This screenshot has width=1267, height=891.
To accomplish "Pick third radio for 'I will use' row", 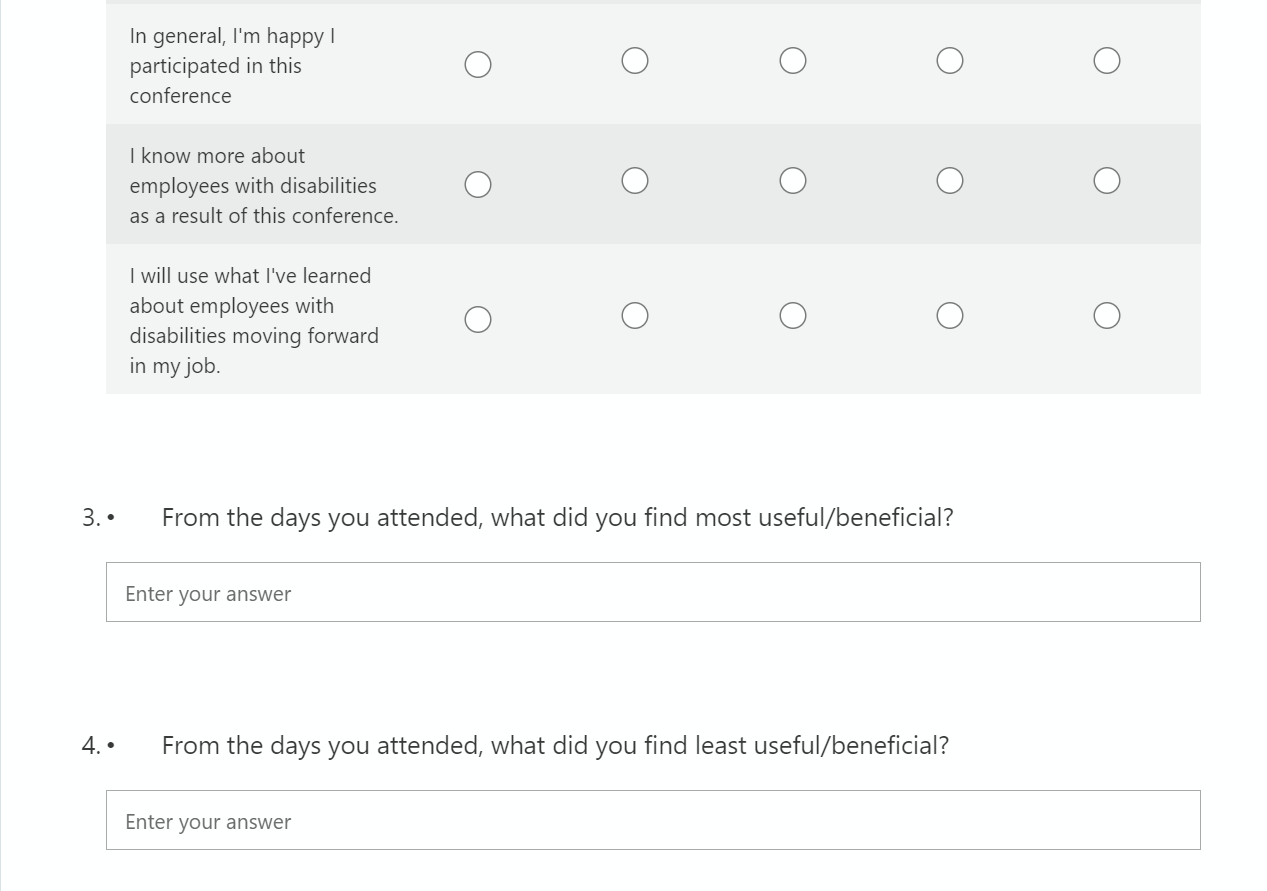I will click(x=793, y=316).
